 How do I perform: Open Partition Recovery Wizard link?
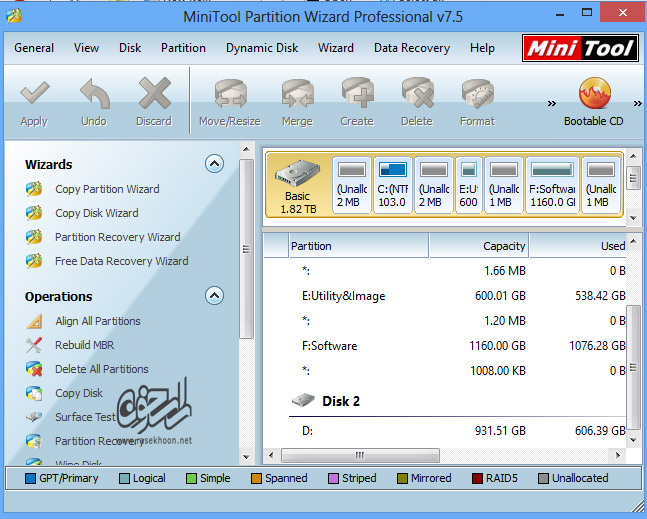click(118, 237)
